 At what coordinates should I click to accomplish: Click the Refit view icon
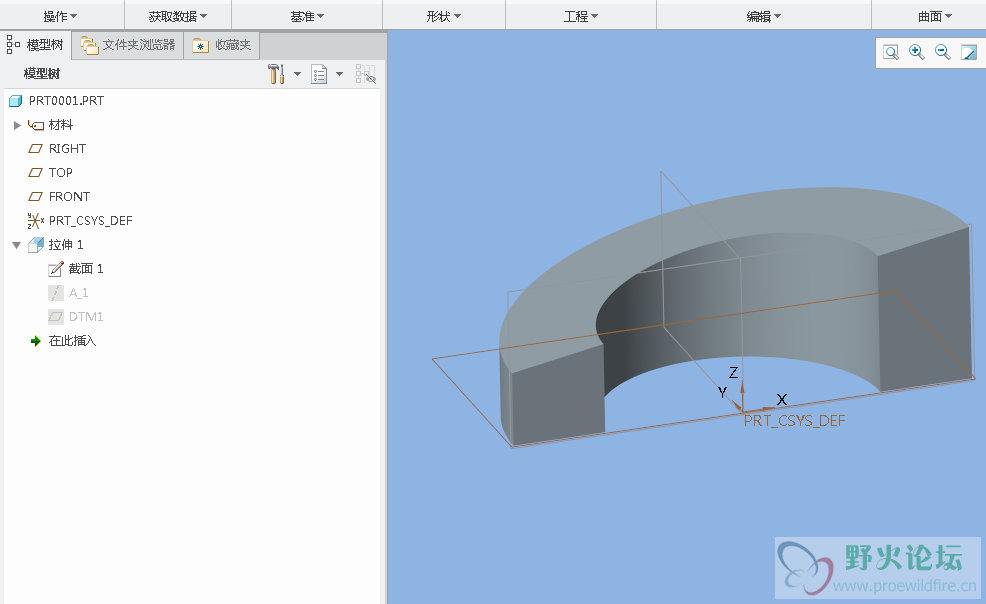click(890, 52)
